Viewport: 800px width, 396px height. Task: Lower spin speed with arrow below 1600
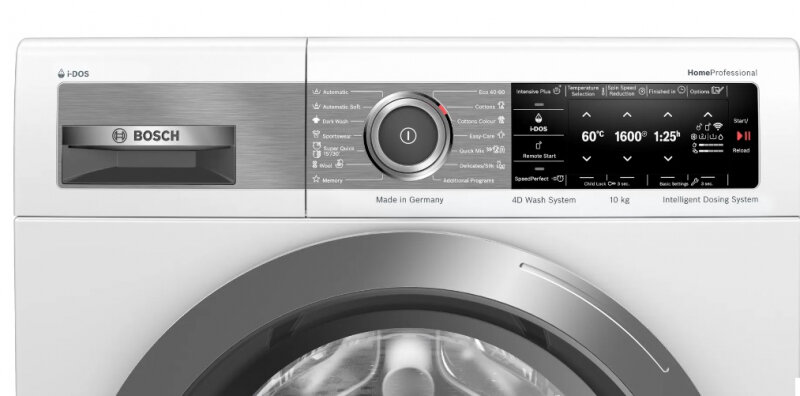[627, 159]
